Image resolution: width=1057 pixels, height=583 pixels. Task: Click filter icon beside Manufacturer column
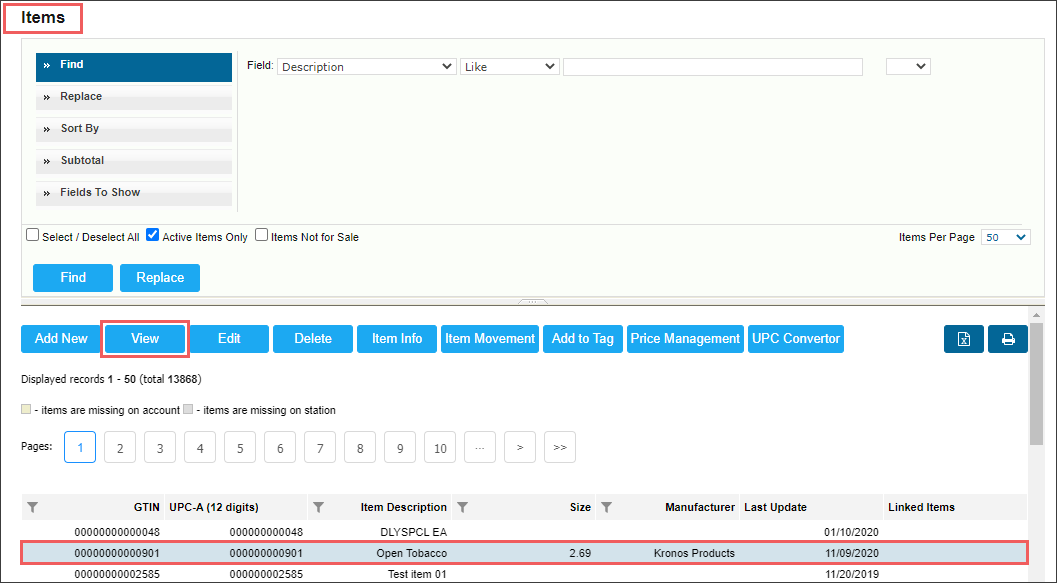click(x=606, y=508)
